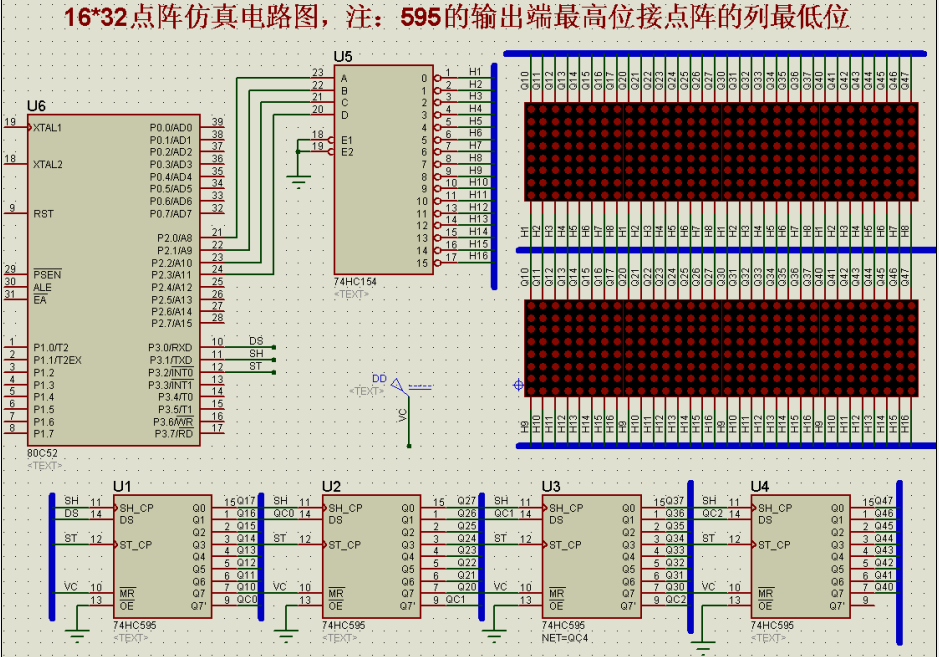939x657 pixels.
Task: Click the blue origin crosshair marker
Action: pyautogui.click(x=518, y=384)
